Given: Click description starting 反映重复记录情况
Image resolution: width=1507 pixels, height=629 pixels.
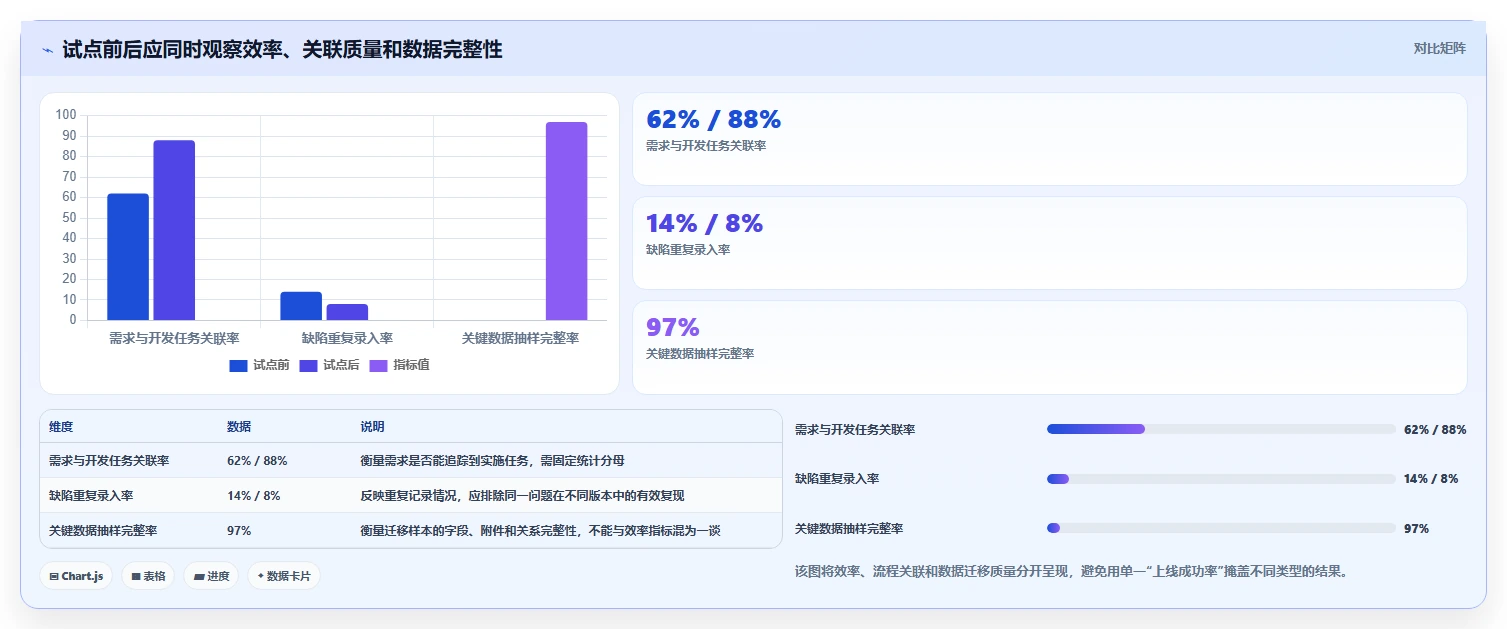Looking at the screenshot, I should (522, 496).
